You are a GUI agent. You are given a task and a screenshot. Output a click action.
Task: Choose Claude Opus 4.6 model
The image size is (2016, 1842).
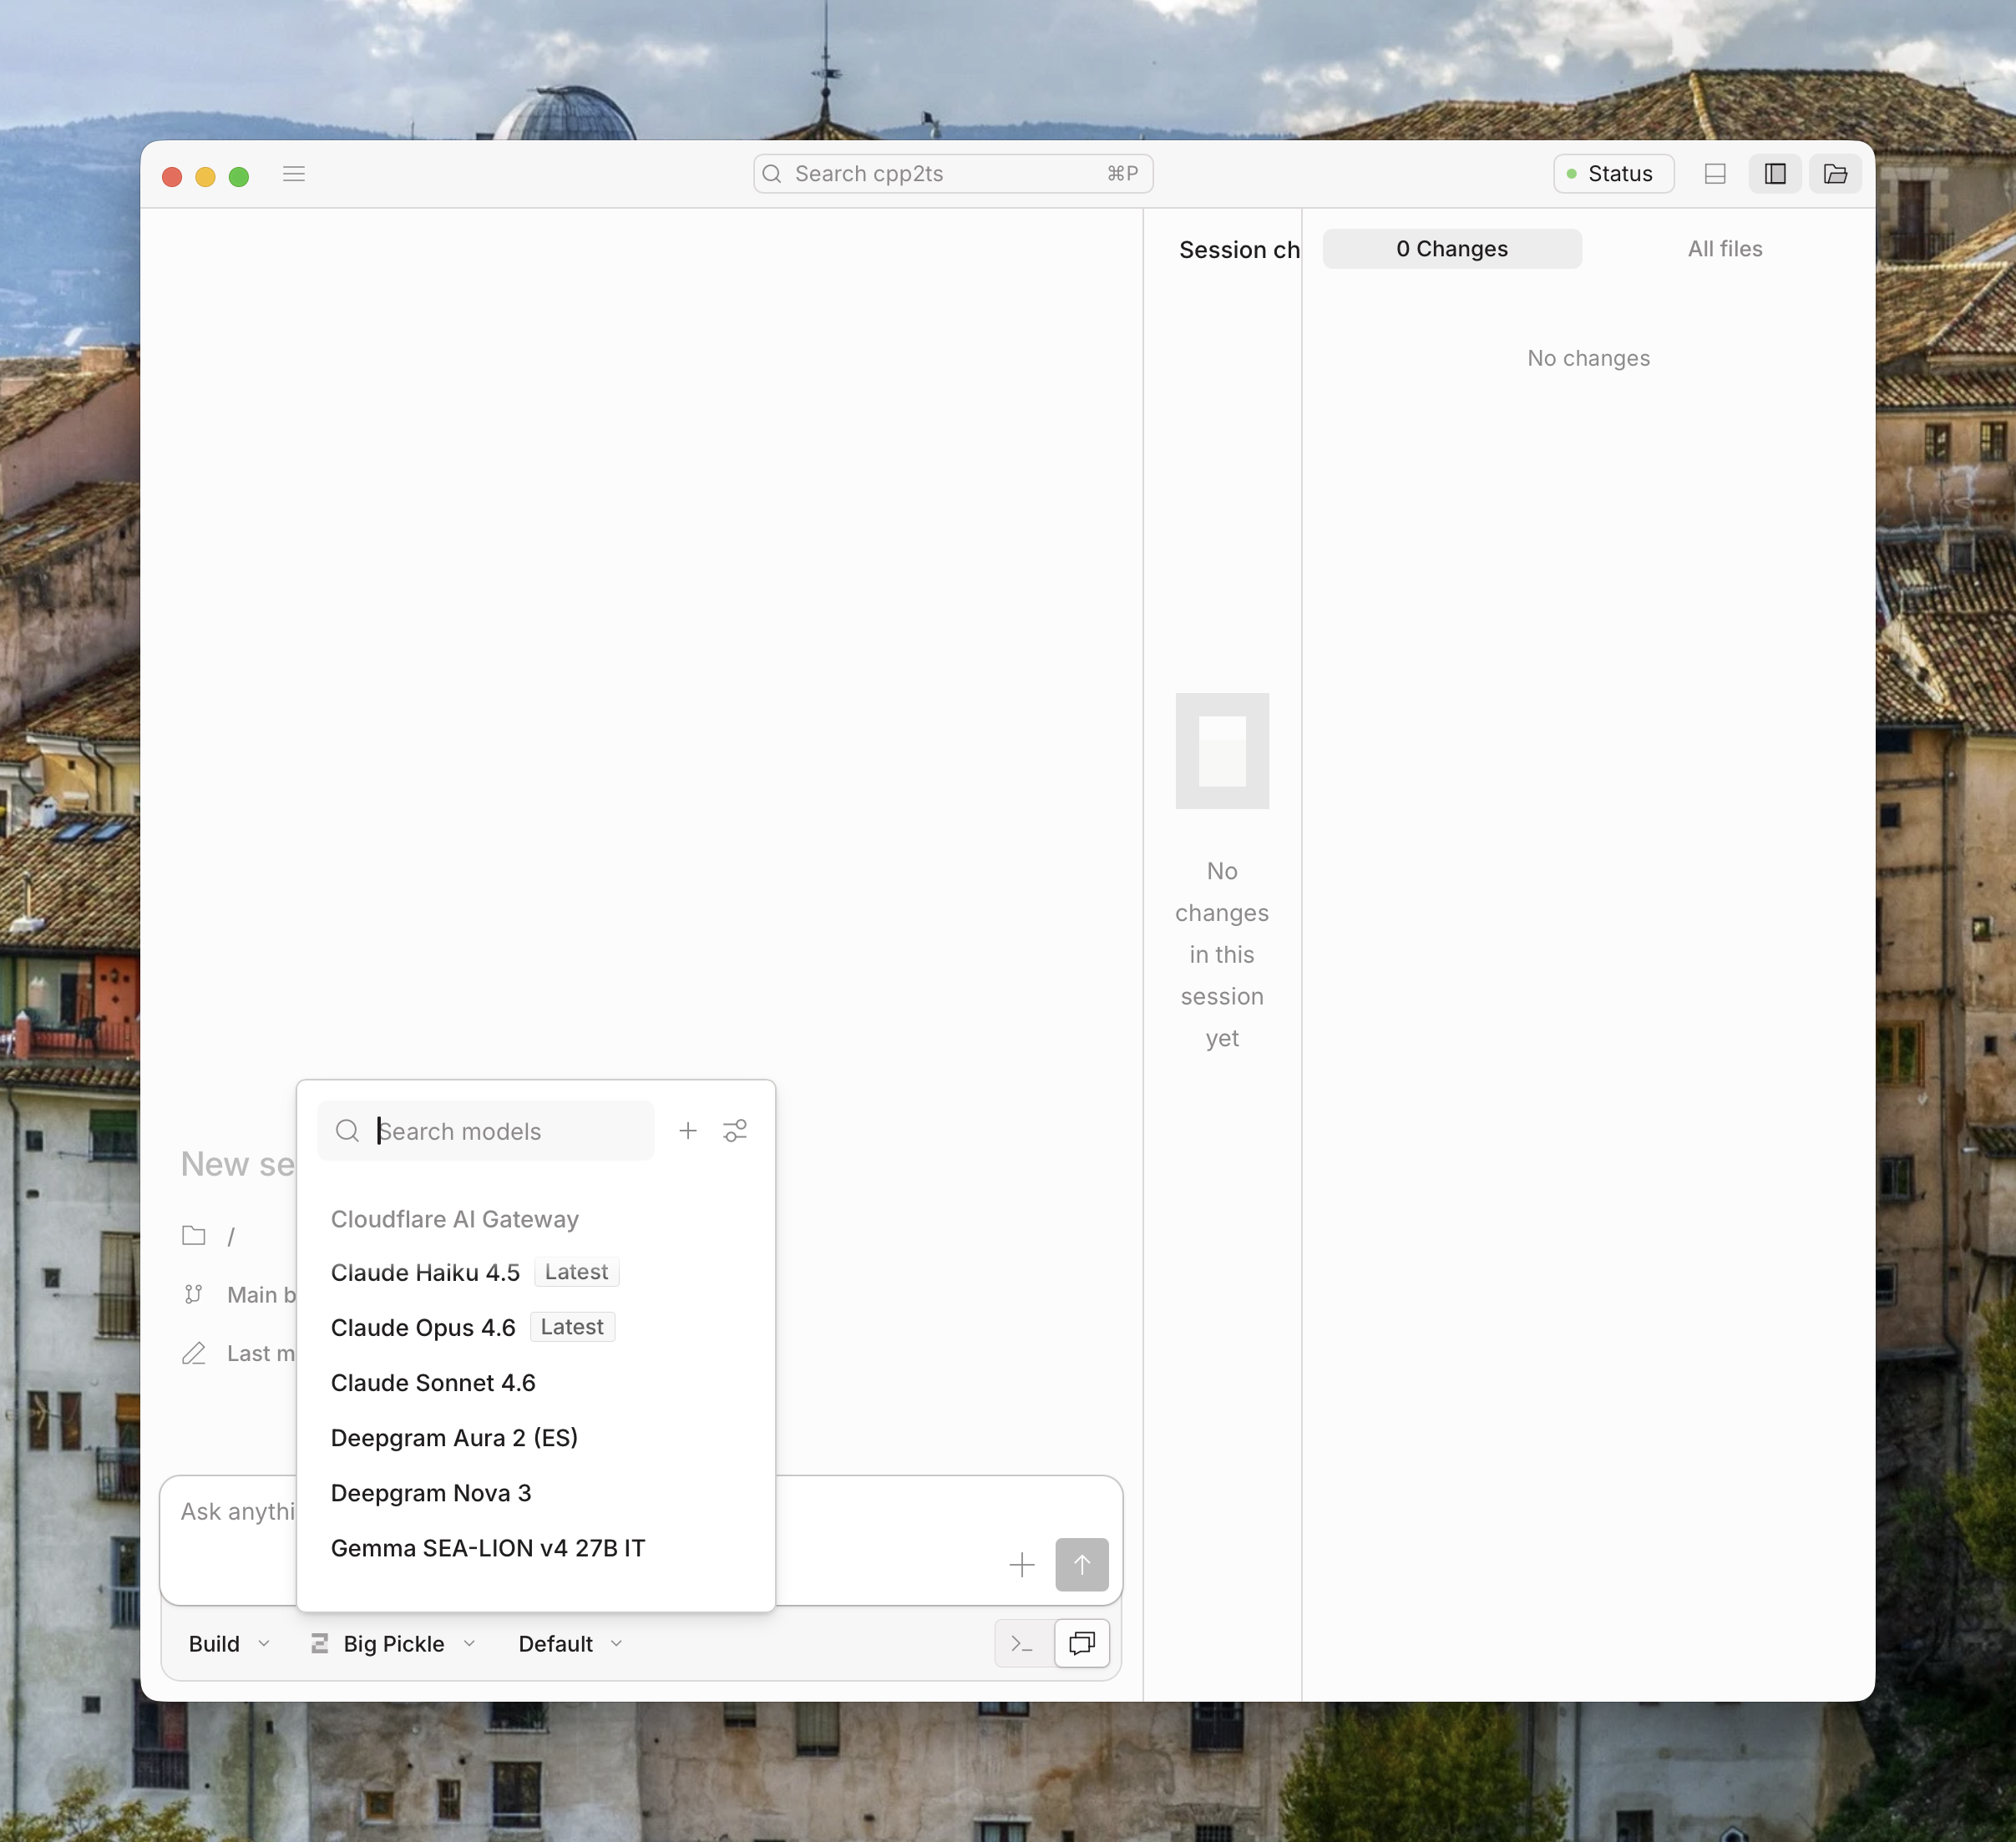423,1328
